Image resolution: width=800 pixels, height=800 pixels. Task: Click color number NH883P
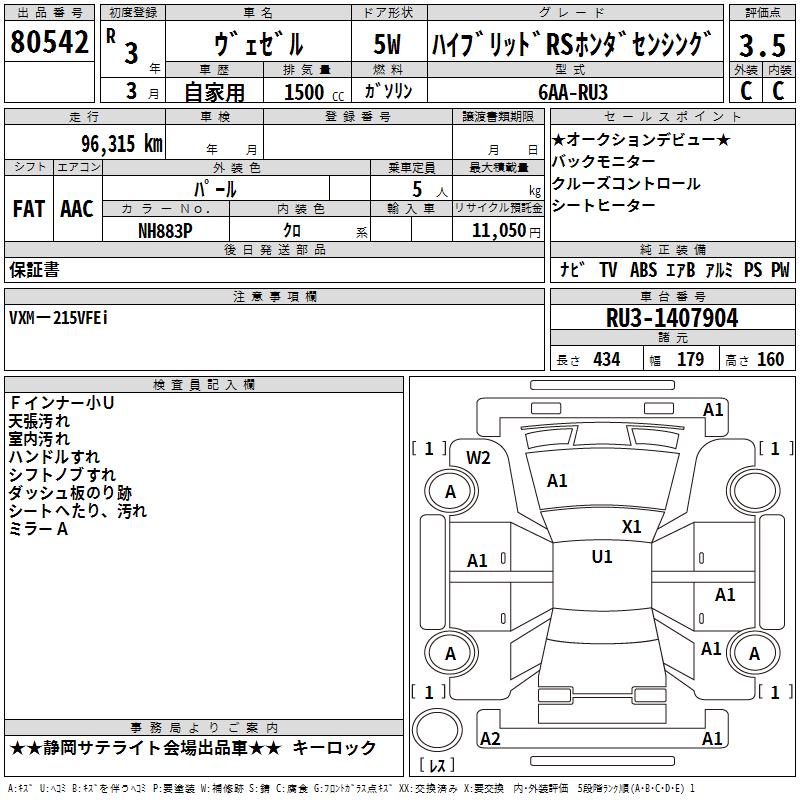tap(165, 231)
